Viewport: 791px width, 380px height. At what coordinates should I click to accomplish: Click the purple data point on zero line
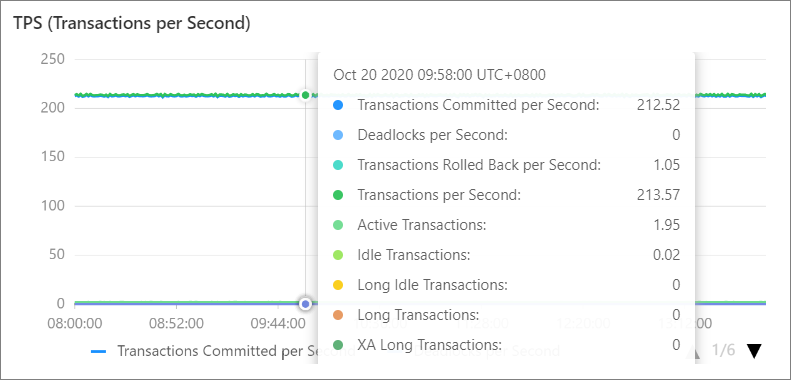[305, 304]
